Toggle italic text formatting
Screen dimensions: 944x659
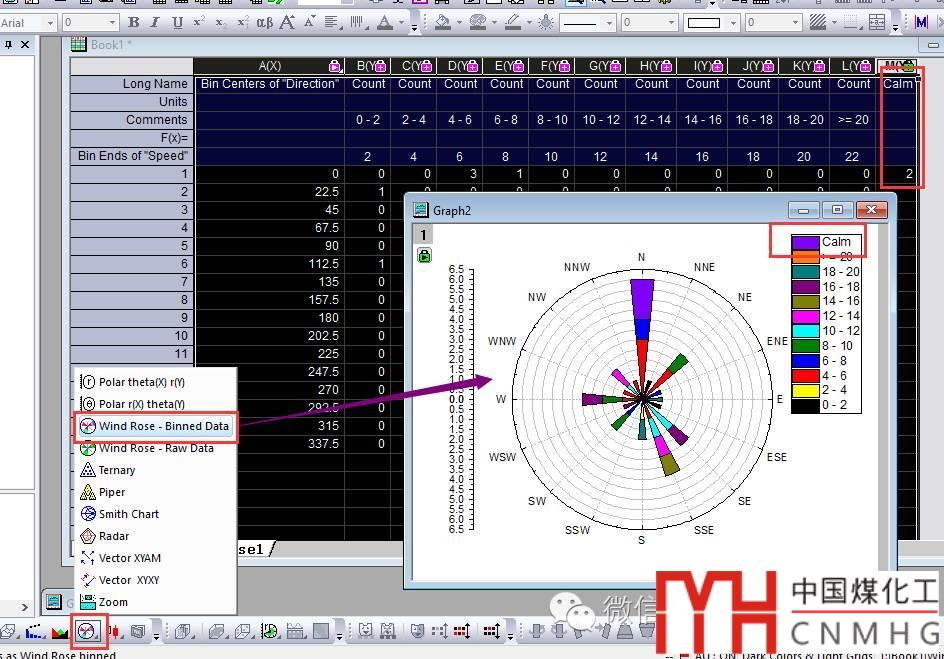tap(155, 23)
